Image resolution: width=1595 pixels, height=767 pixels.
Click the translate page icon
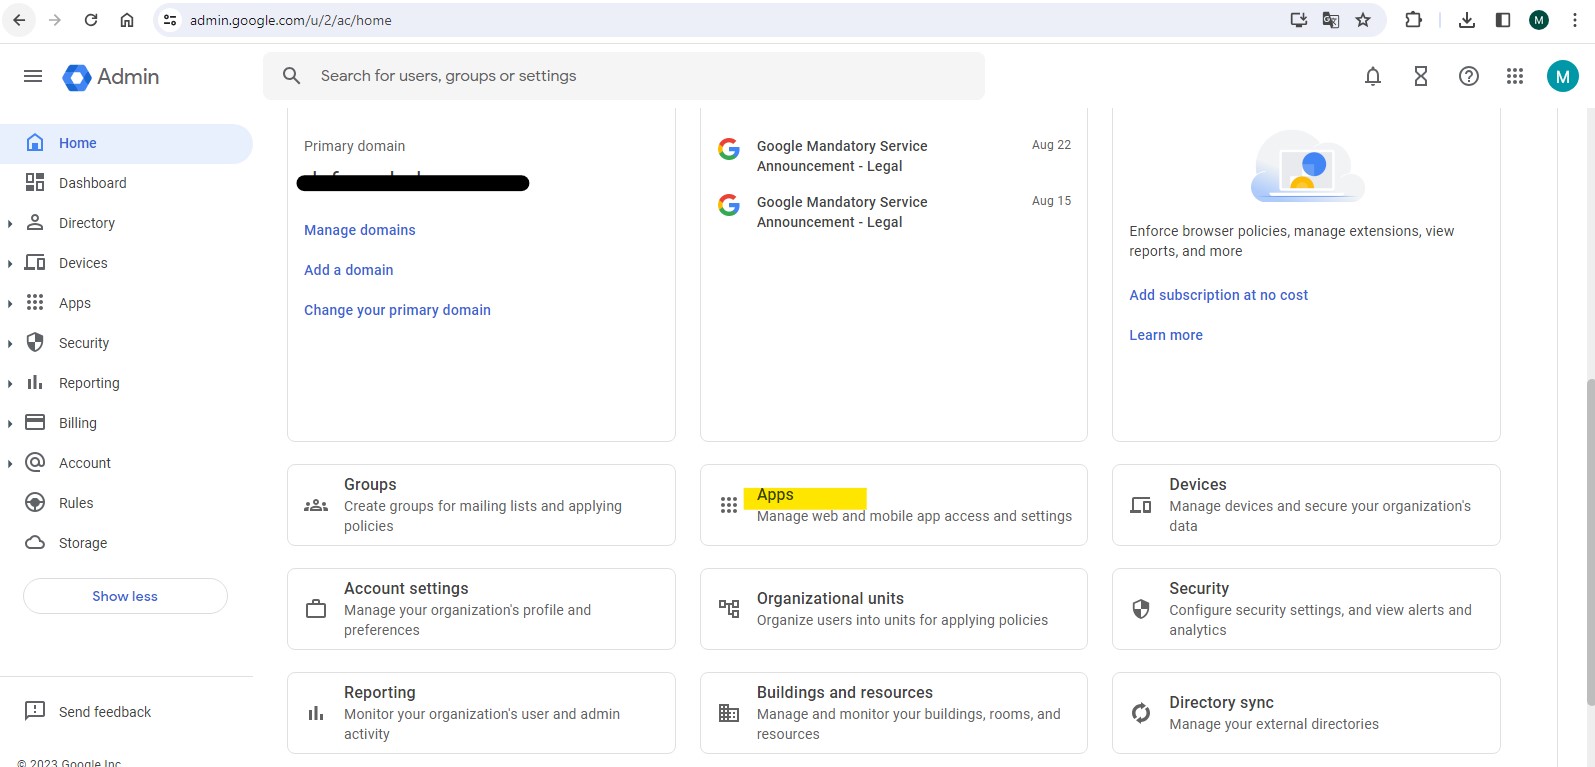1331,20
